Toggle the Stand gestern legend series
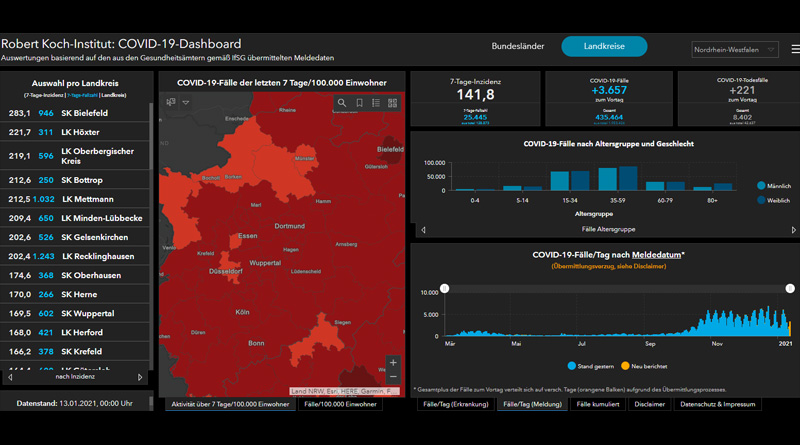The width and height of the screenshot is (800, 445). click(x=591, y=366)
